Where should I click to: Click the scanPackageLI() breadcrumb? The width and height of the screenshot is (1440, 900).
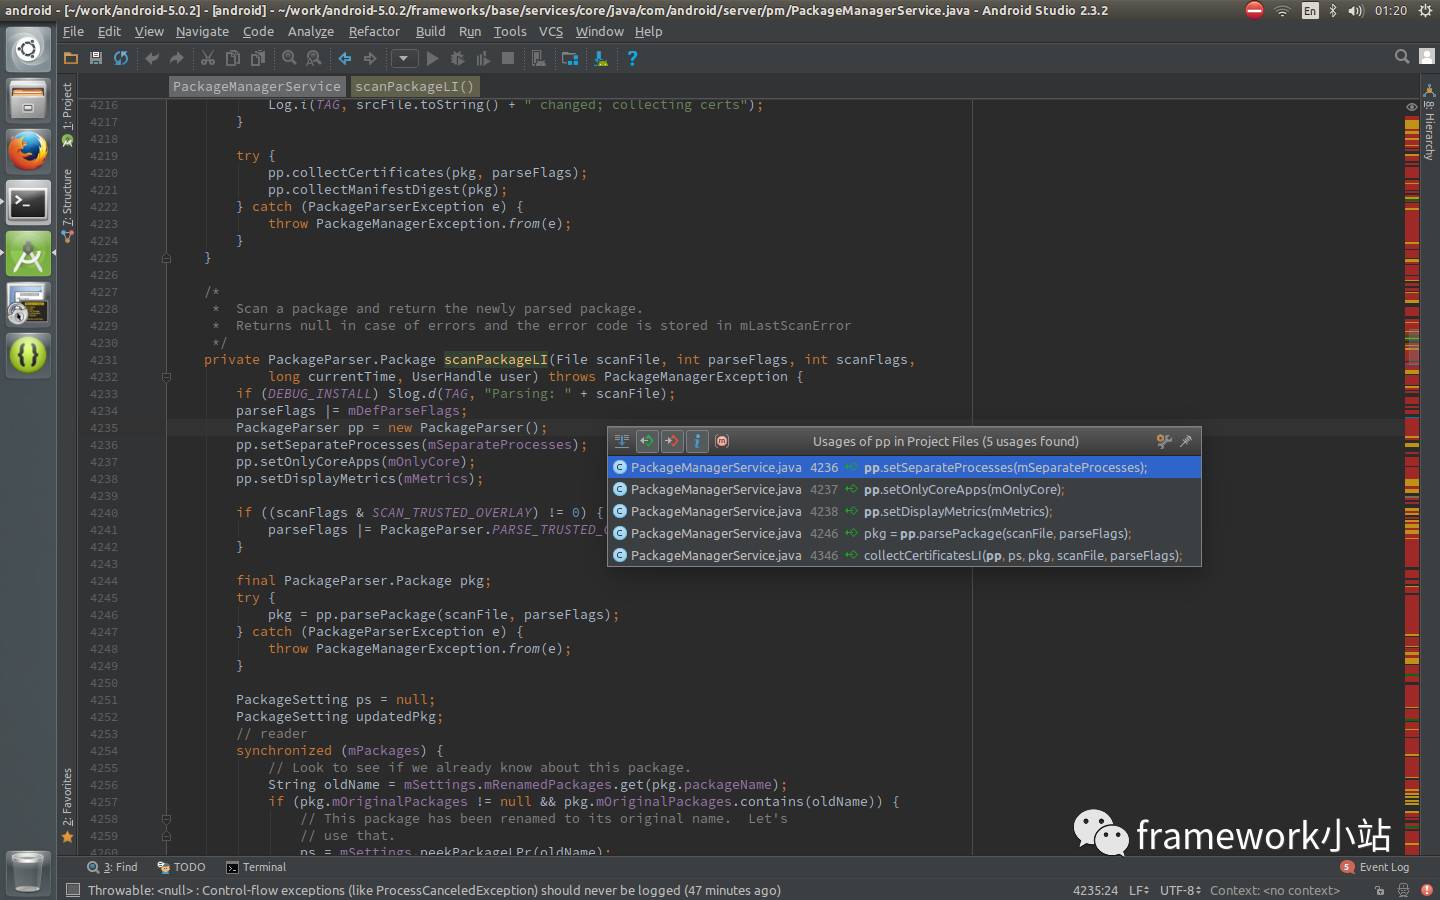click(414, 86)
